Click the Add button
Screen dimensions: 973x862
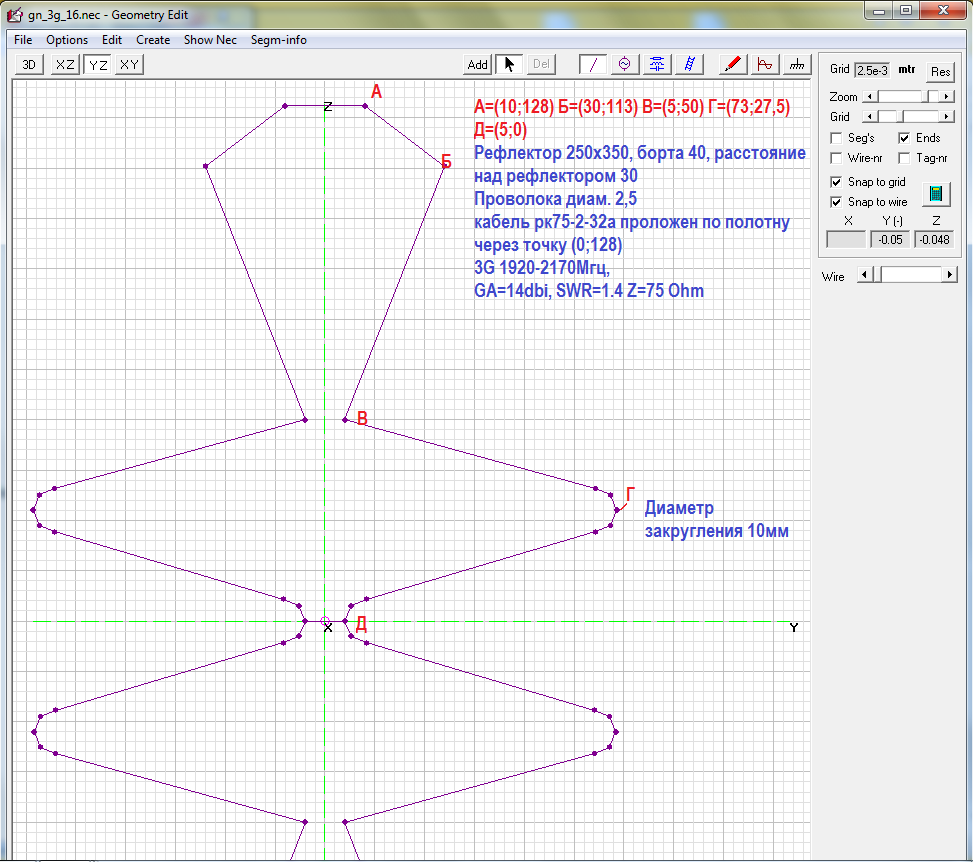[478, 65]
